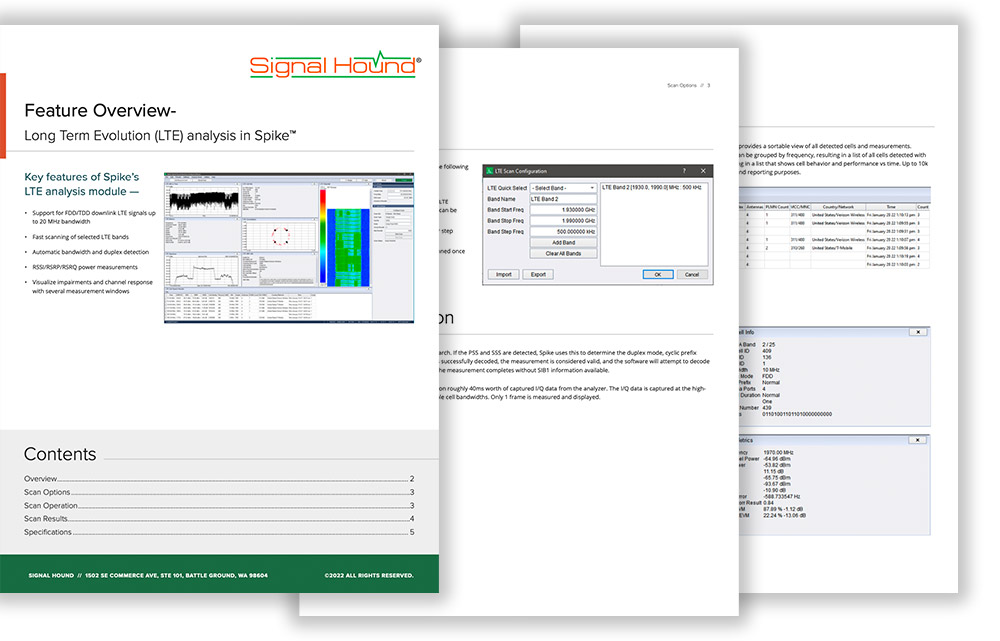The height and width of the screenshot is (641, 1000).
Task: Close the Metrics panel below Cell Info
Action: [x=917, y=440]
